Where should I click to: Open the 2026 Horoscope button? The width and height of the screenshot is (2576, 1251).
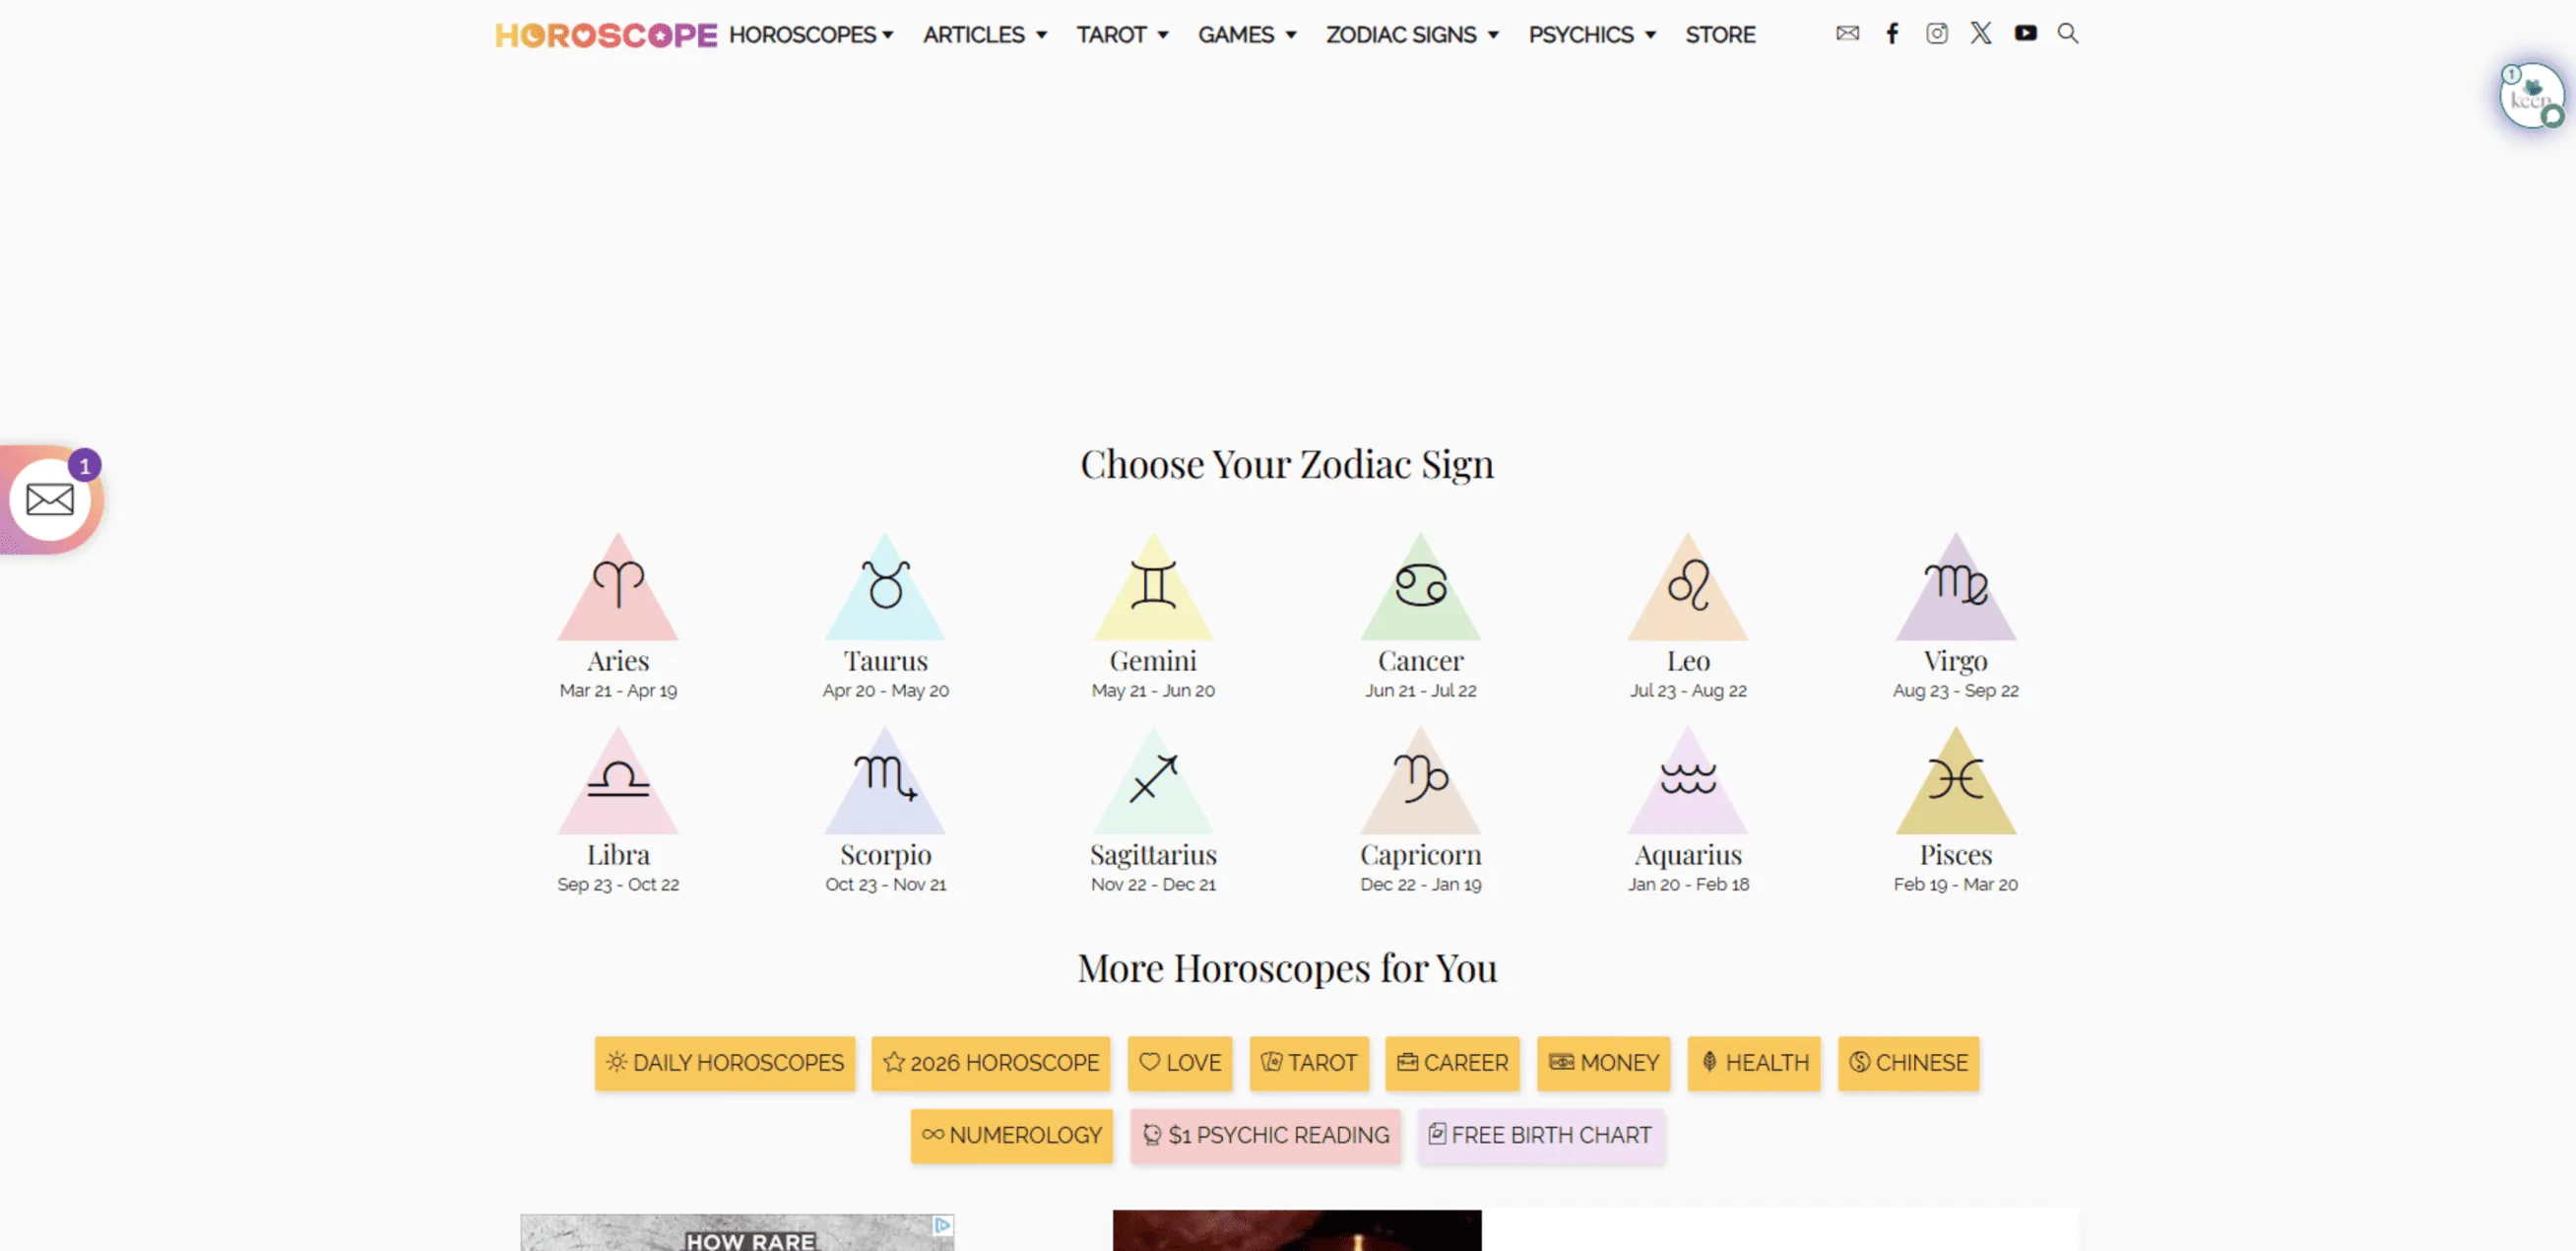click(991, 1063)
